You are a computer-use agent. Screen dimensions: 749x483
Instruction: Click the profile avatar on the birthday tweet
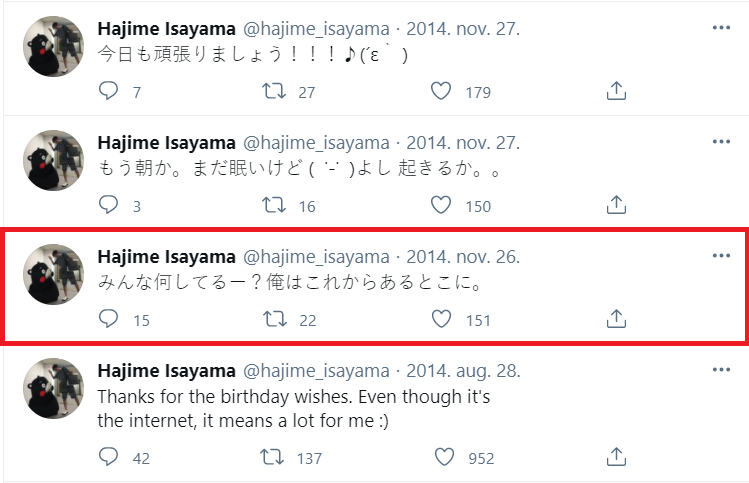tap(52, 388)
